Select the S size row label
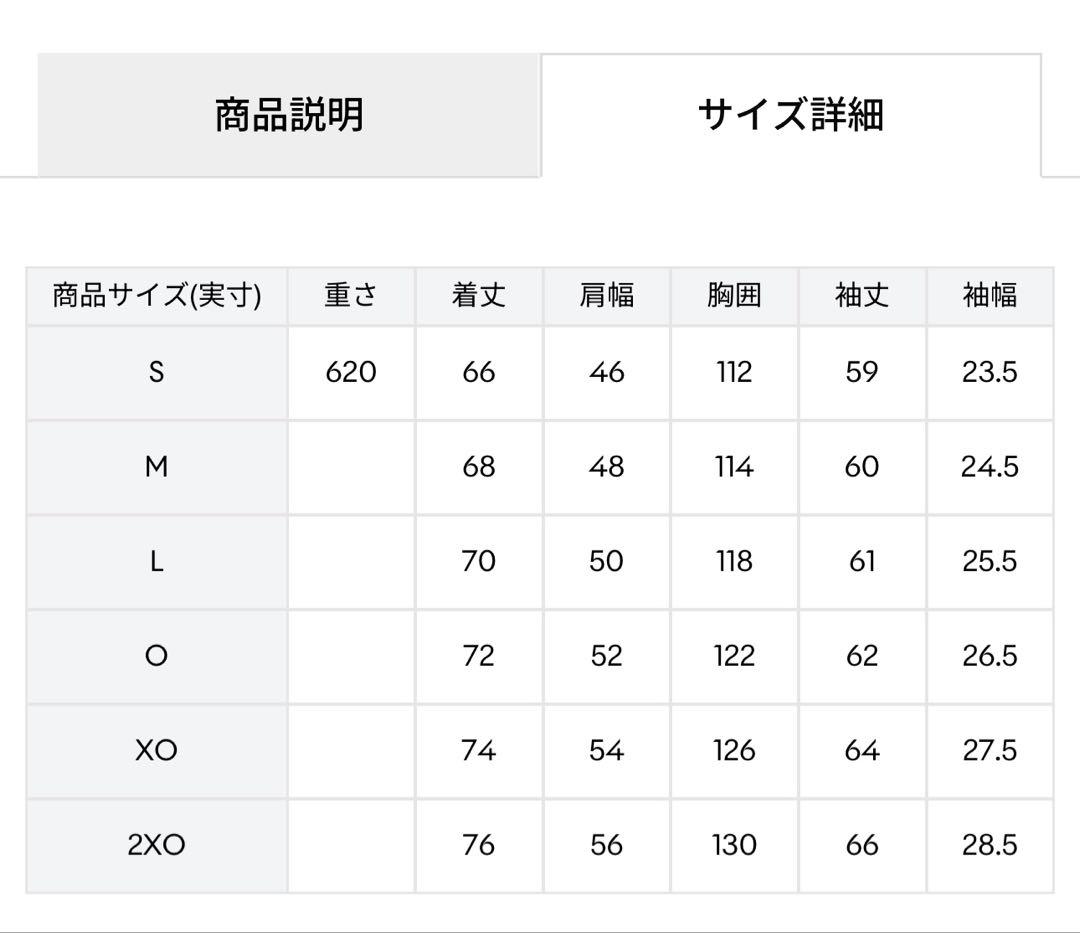 pos(157,372)
